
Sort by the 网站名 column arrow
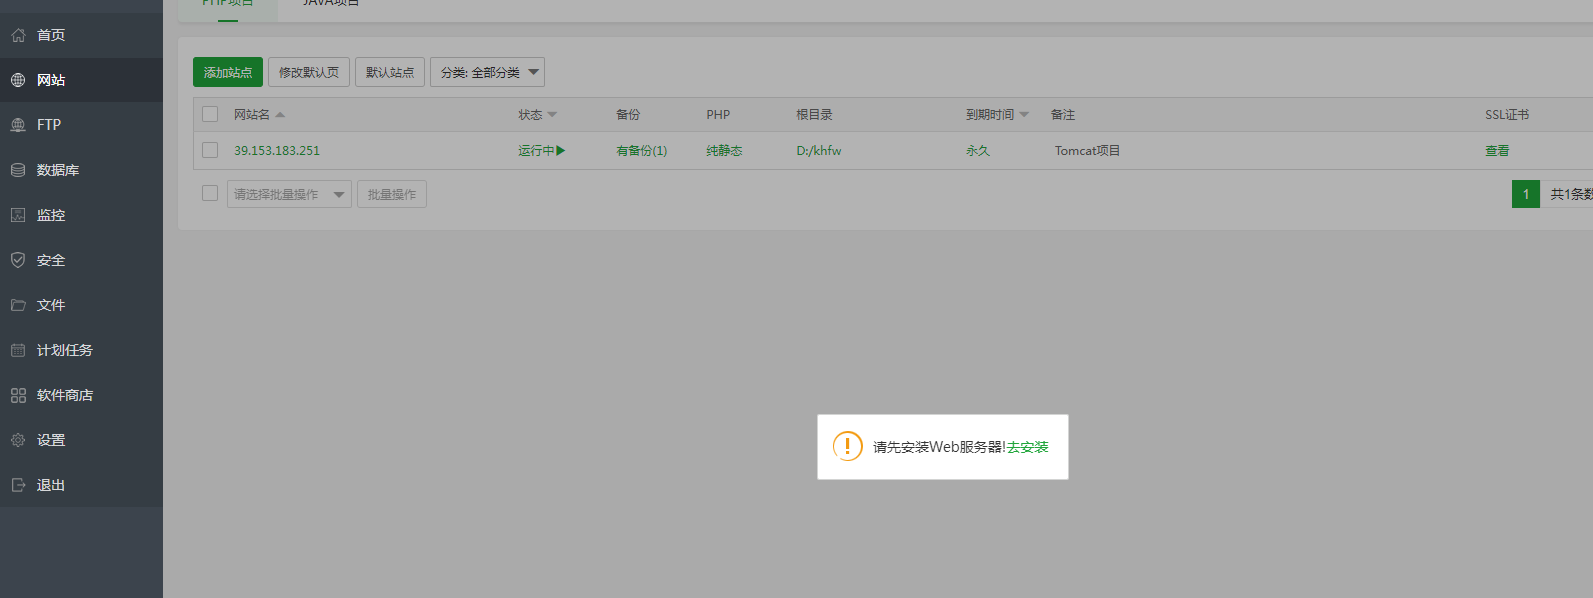pyautogui.click(x=280, y=115)
